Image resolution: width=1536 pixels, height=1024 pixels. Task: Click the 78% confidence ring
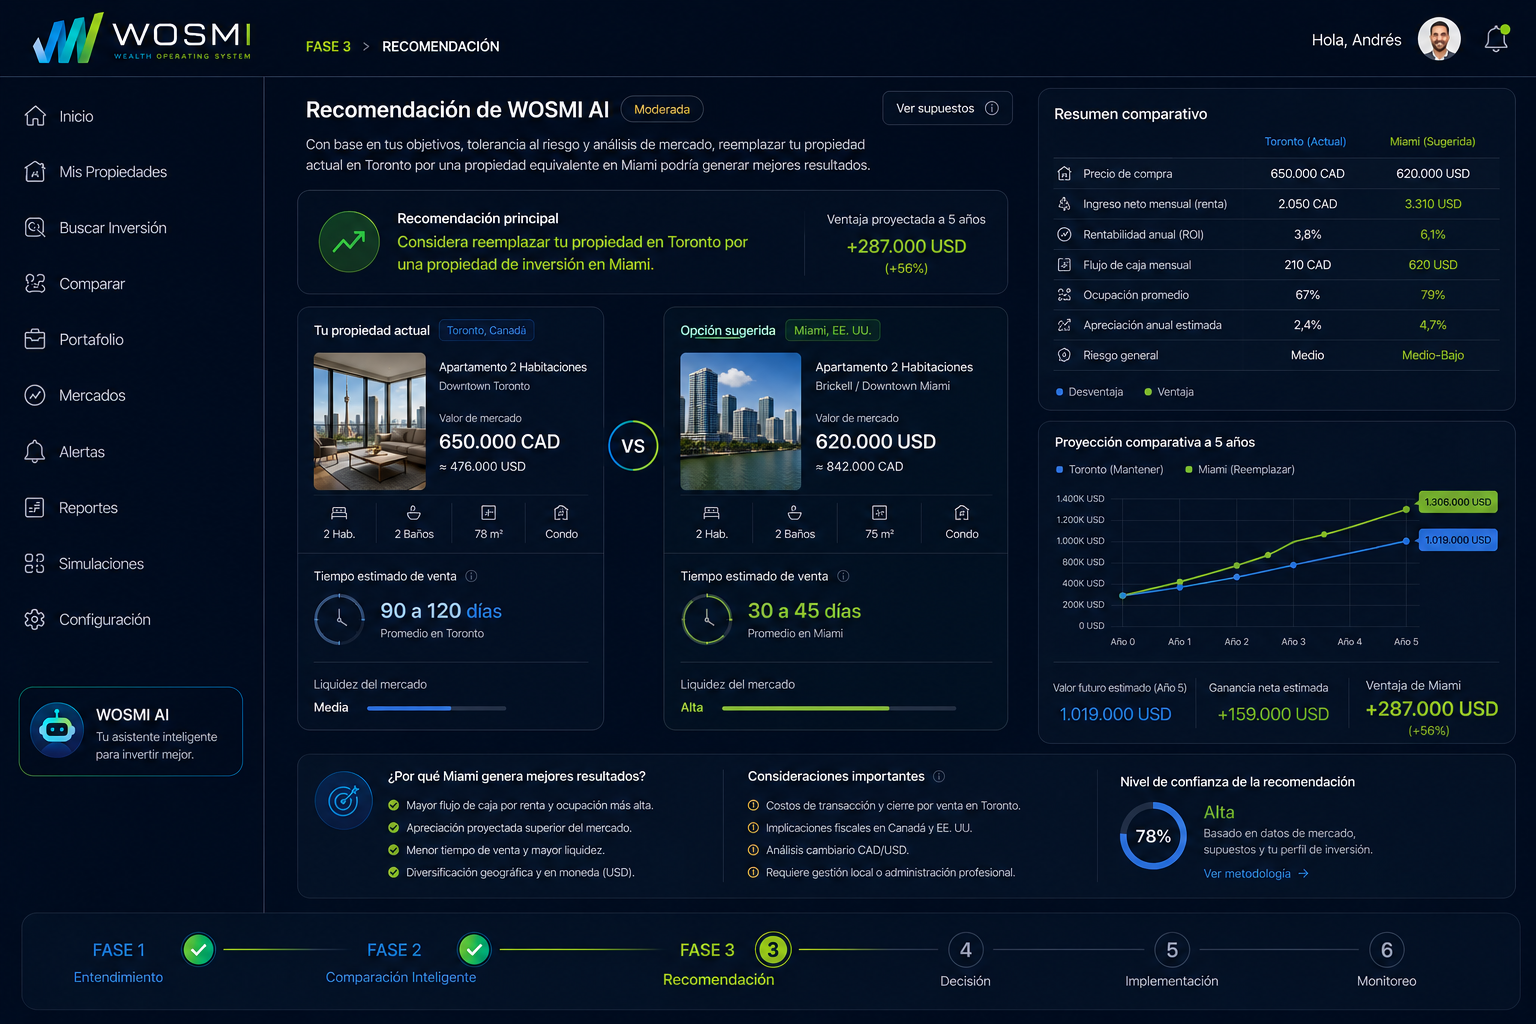point(1153,835)
